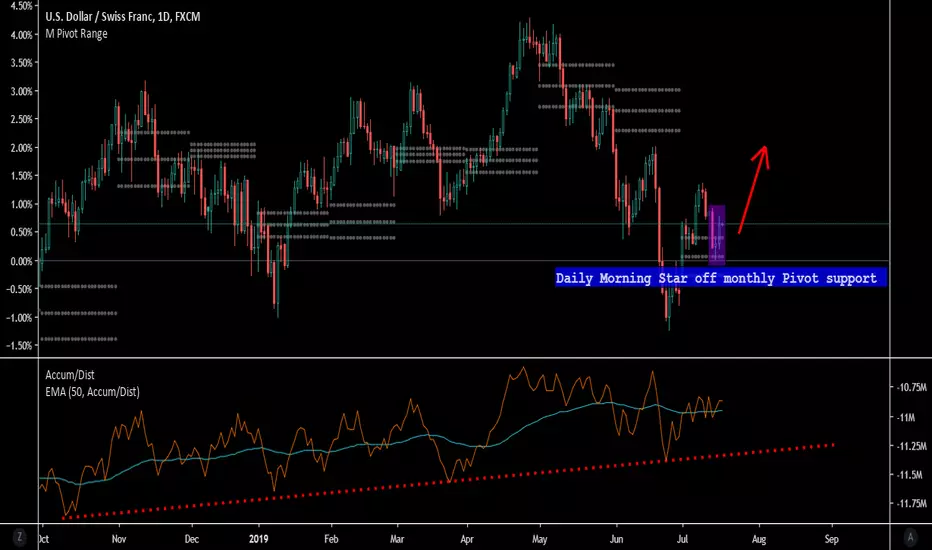932x550 pixels.
Task: Click the -11.25M volume scale label
Action: tap(911, 446)
